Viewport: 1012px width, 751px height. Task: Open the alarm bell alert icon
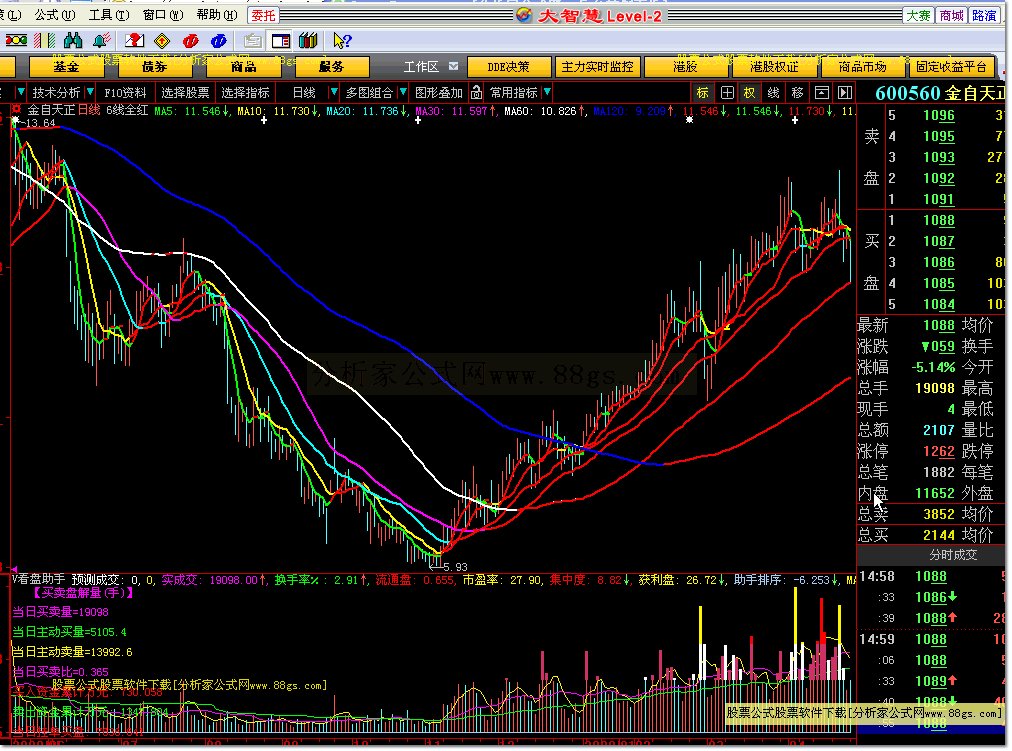tap(101, 41)
